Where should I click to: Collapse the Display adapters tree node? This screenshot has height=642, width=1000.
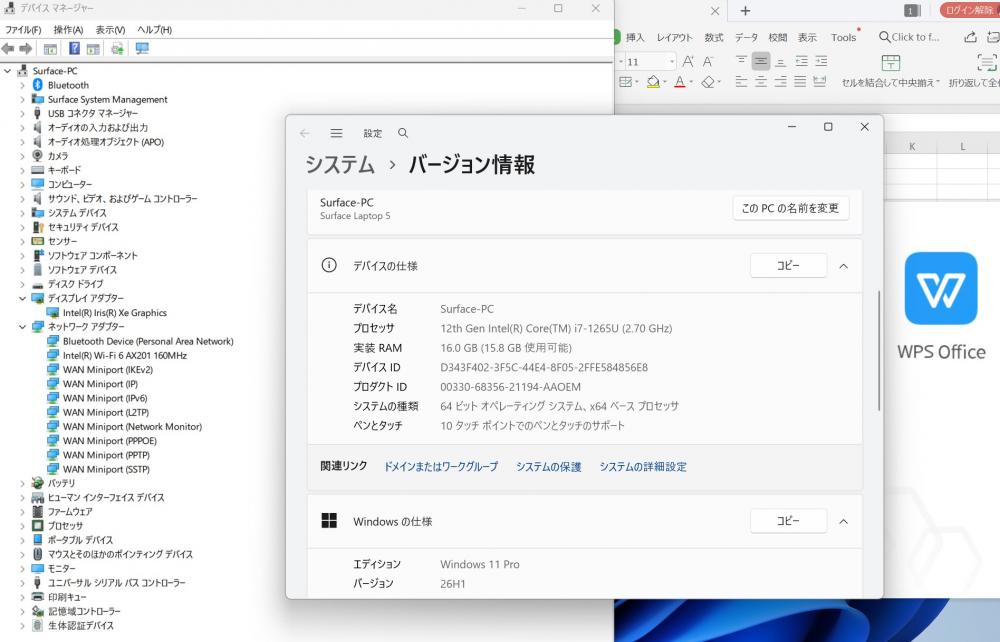22,298
